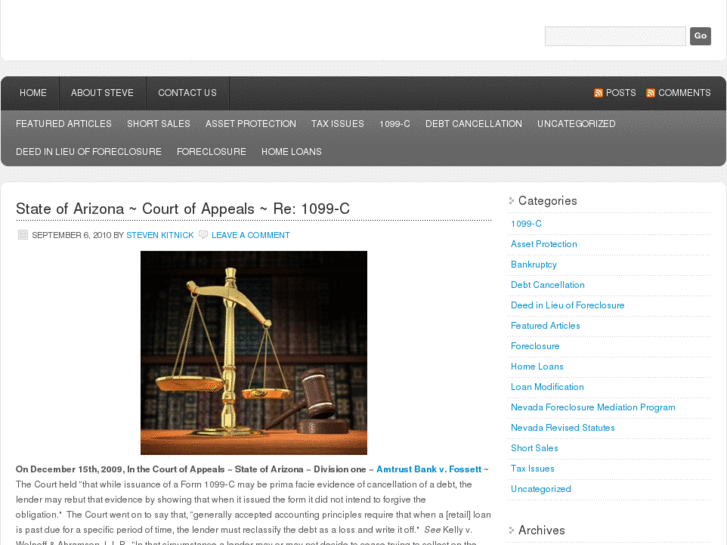Open the Contact Us page
The width and height of the screenshot is (727, 545).
[x=187, y=93]
